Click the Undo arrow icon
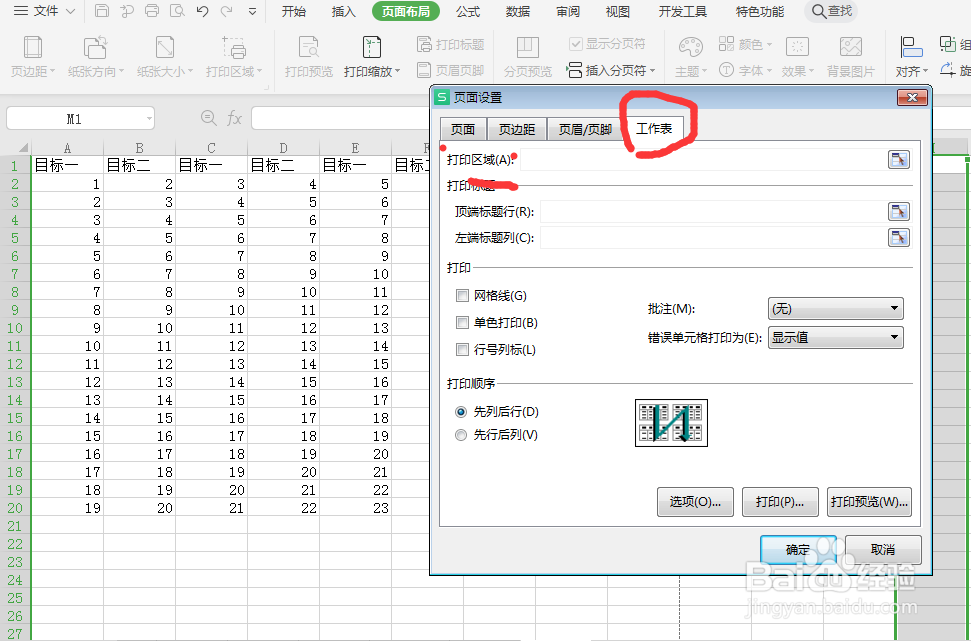Image resolution: width=971 pixels, height=641 pixels. pyautogui.click(x=202, y=11)
